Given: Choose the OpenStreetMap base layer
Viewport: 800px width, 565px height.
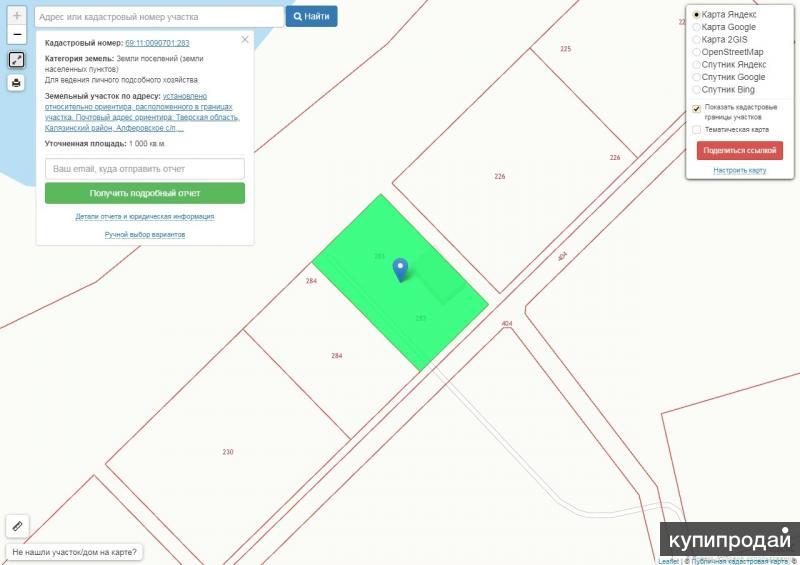Looking at the screenshot, I should point(697,52).
